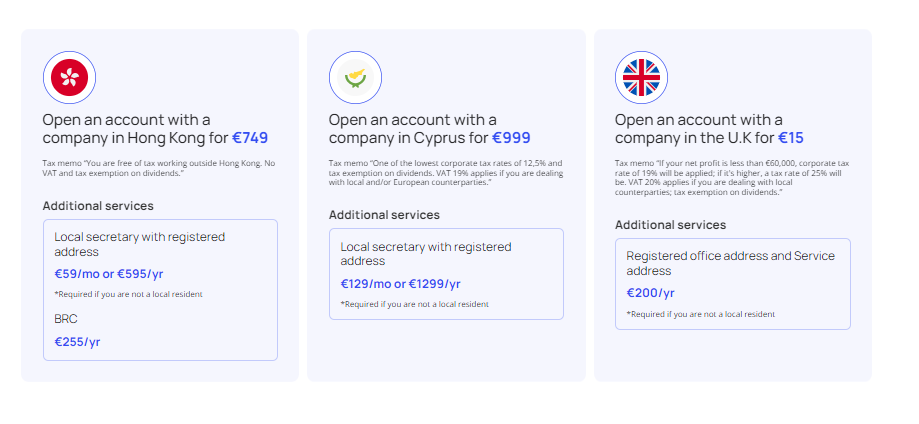This screenshot has width=919, height=424.
Task: Click Hong Kong 'Local secretary with registered address'
Action: [x=139, y=245]
